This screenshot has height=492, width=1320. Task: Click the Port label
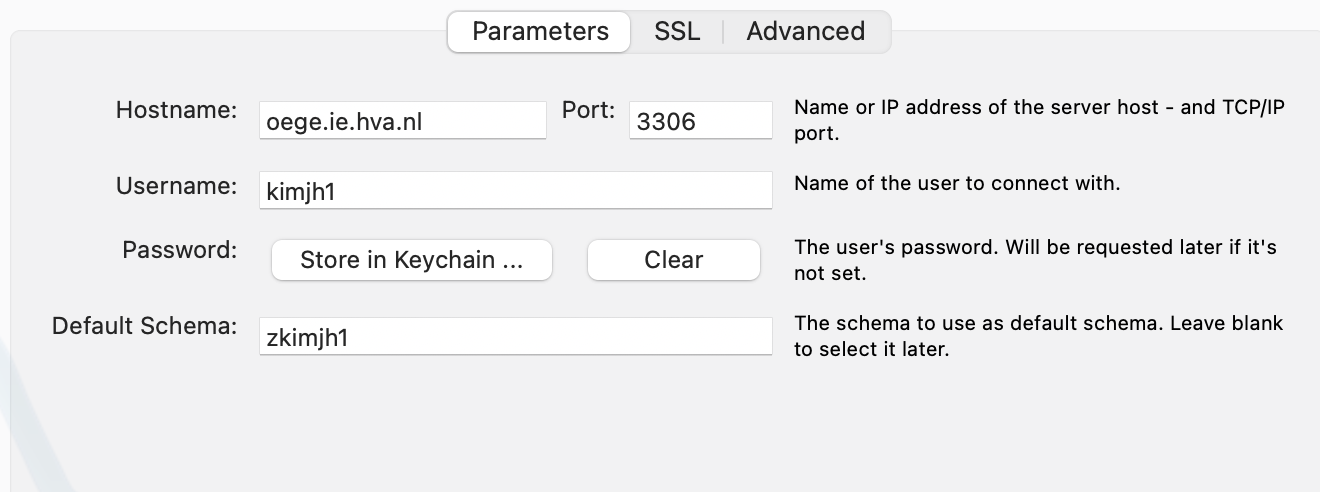[589, 110]
